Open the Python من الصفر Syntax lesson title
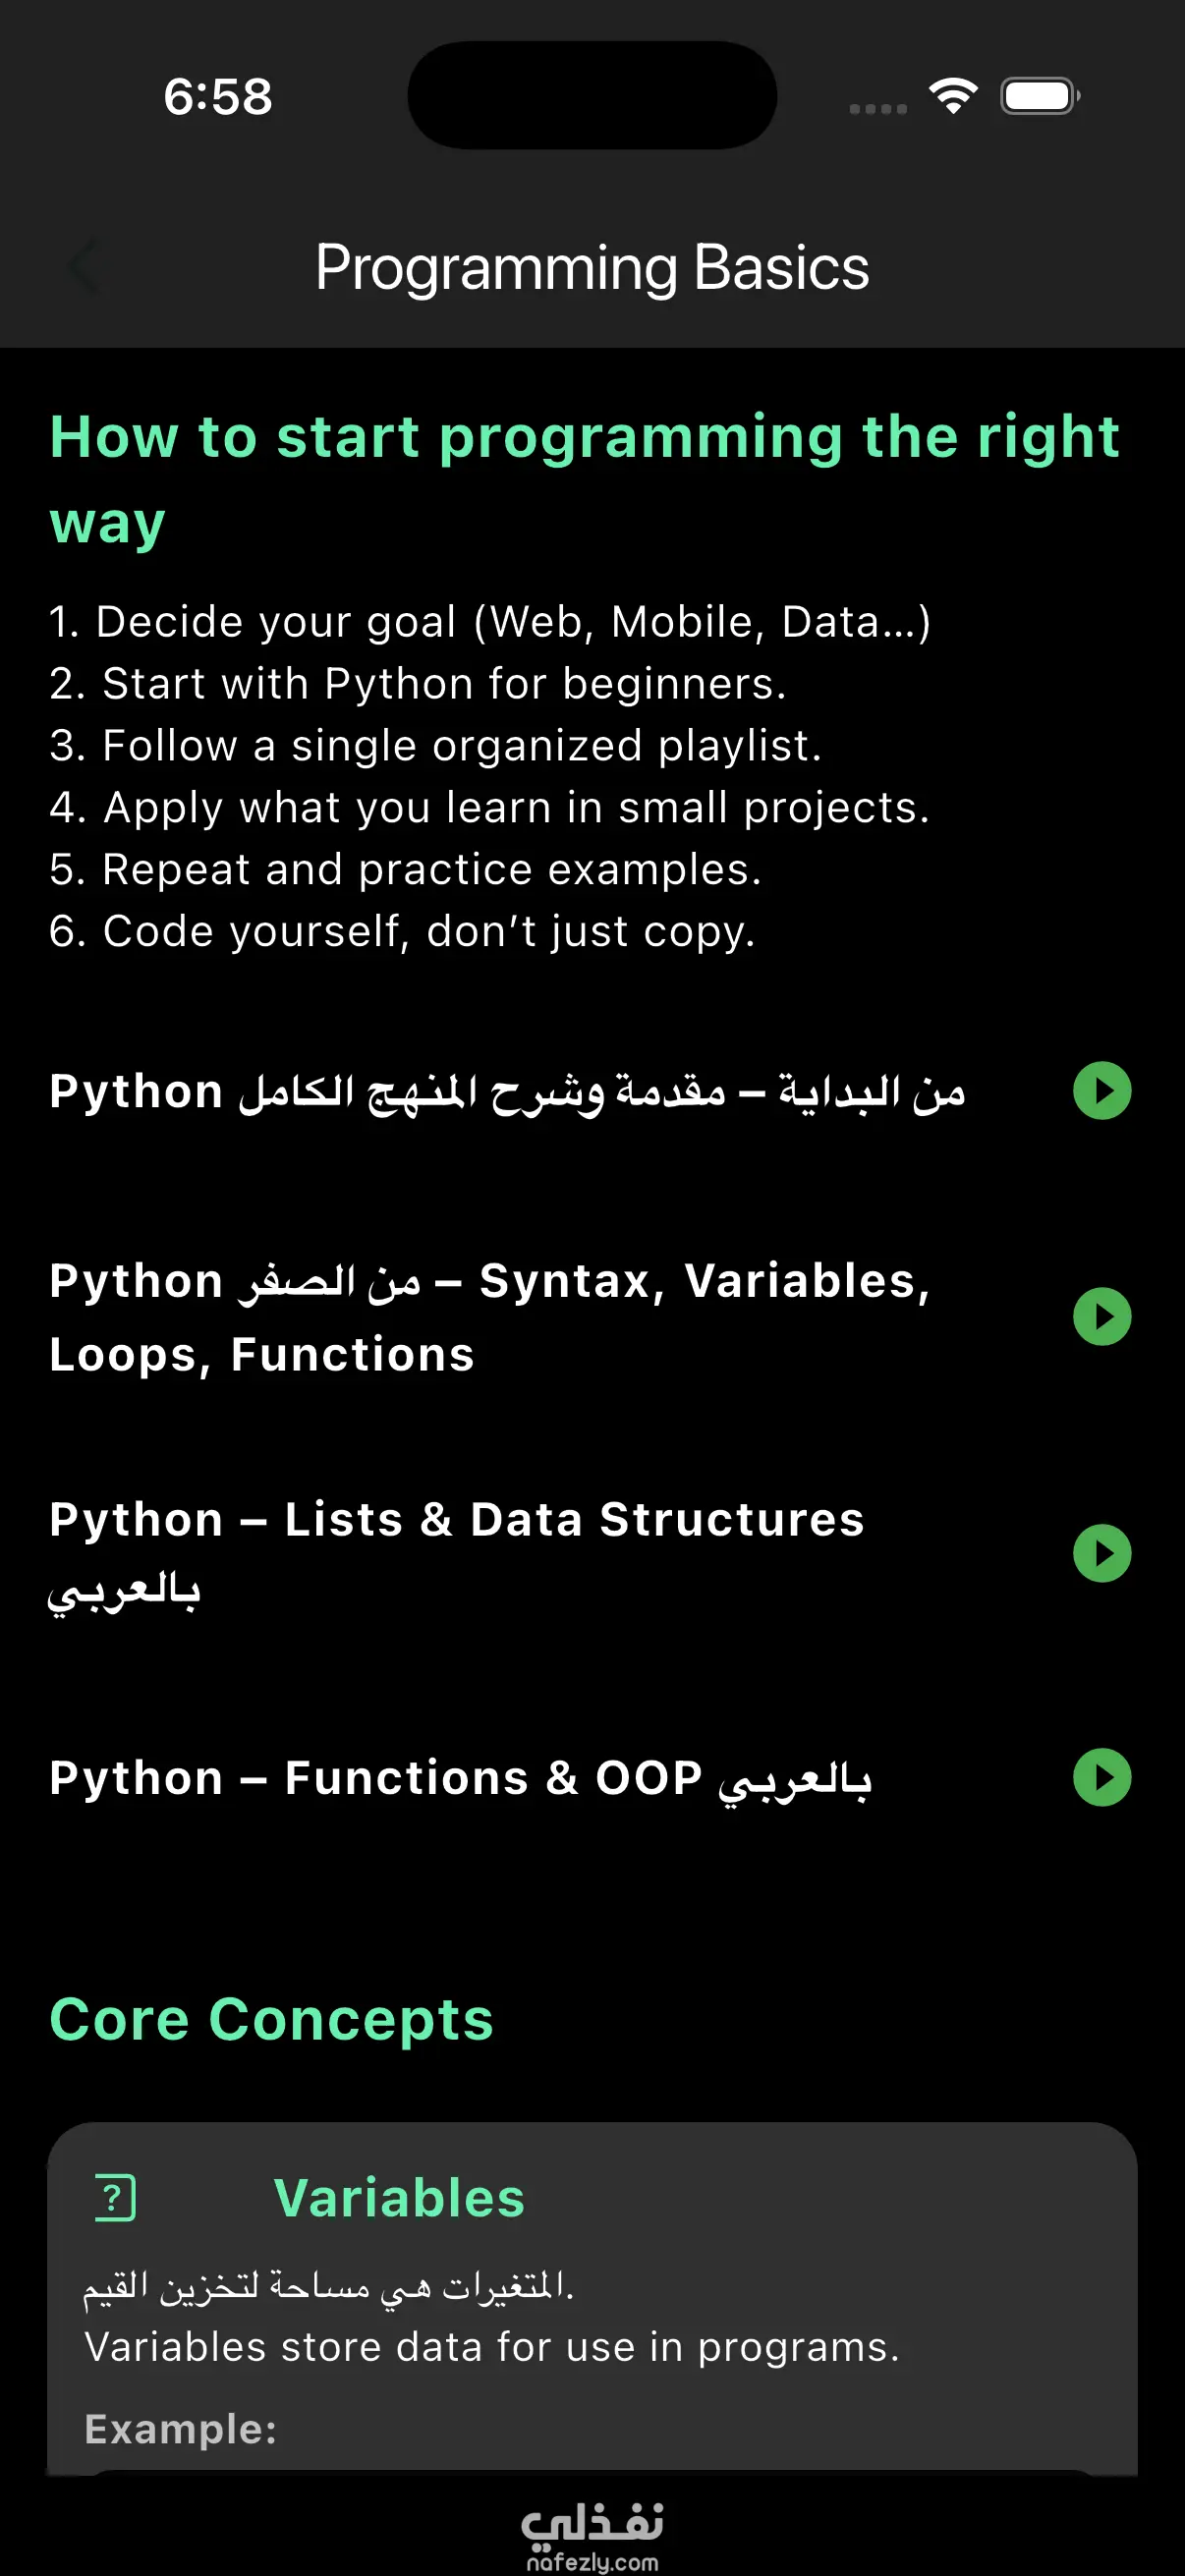This screenshot has height=2576, width=1185. tap(490, 1317)
